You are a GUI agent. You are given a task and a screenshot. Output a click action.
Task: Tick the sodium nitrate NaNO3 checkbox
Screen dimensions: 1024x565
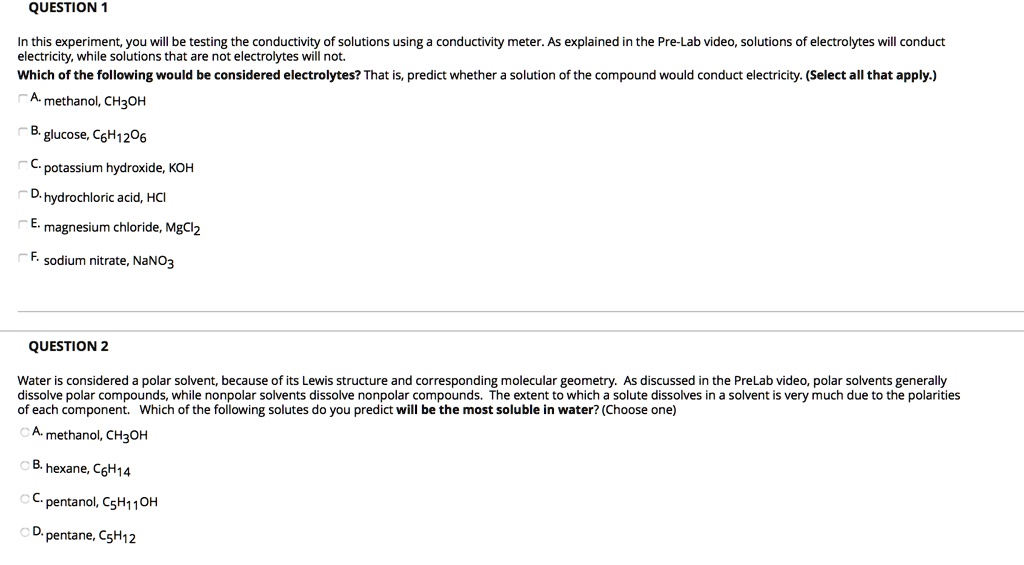pos(23,258)
